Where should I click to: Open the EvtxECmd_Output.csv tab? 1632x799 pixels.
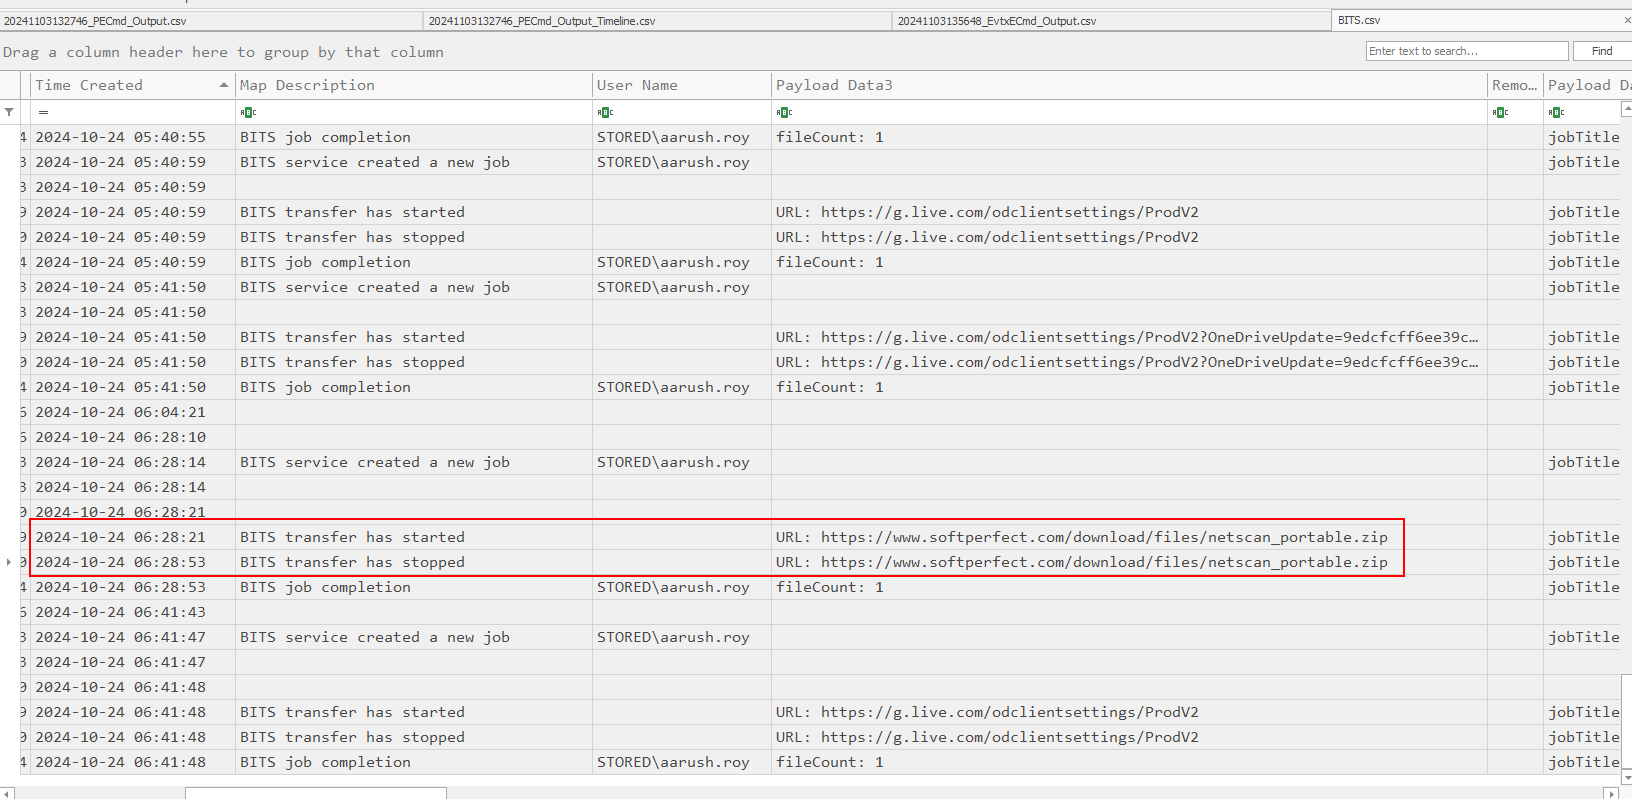click(x=996, y=21)
